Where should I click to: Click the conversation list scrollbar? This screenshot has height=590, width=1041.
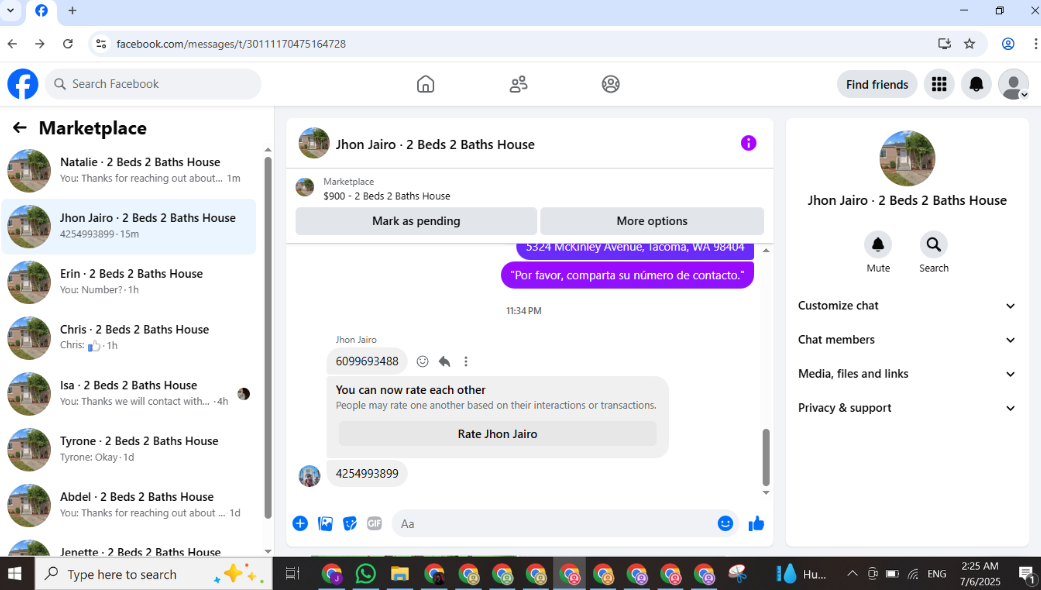268,337
